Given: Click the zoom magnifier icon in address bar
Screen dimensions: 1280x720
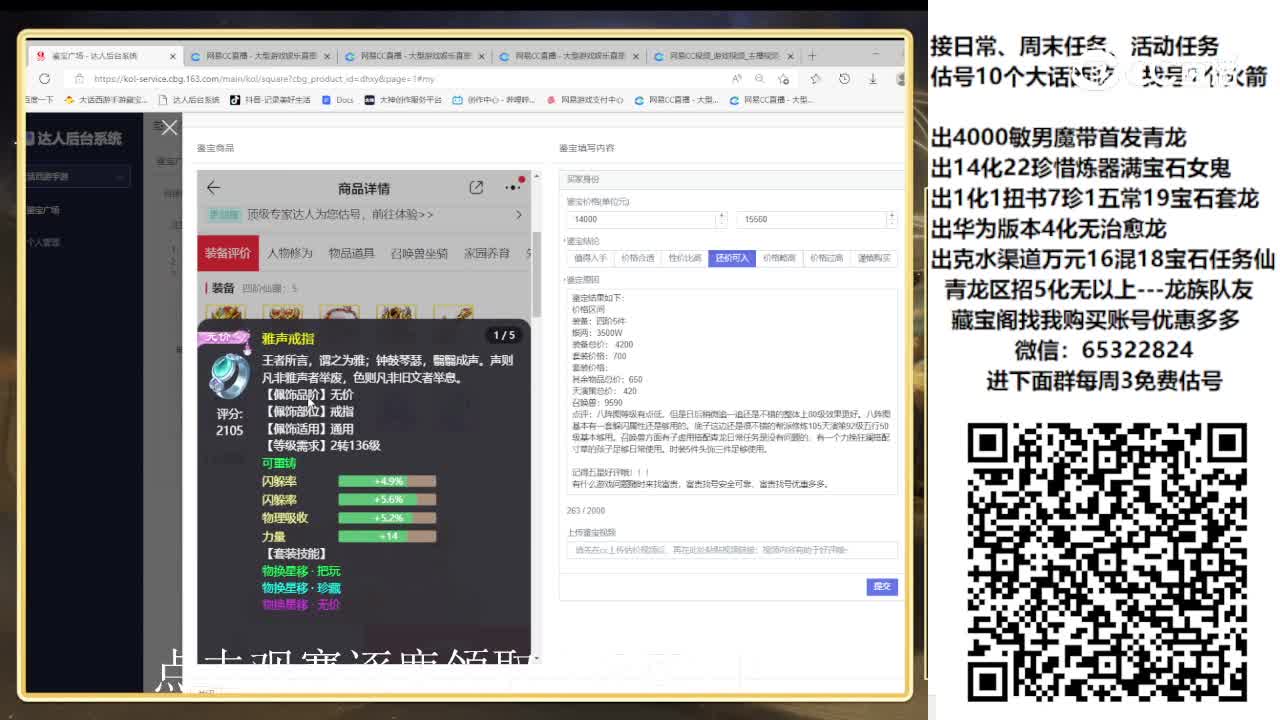Looking at the screenshot, I should pos(761,78).
